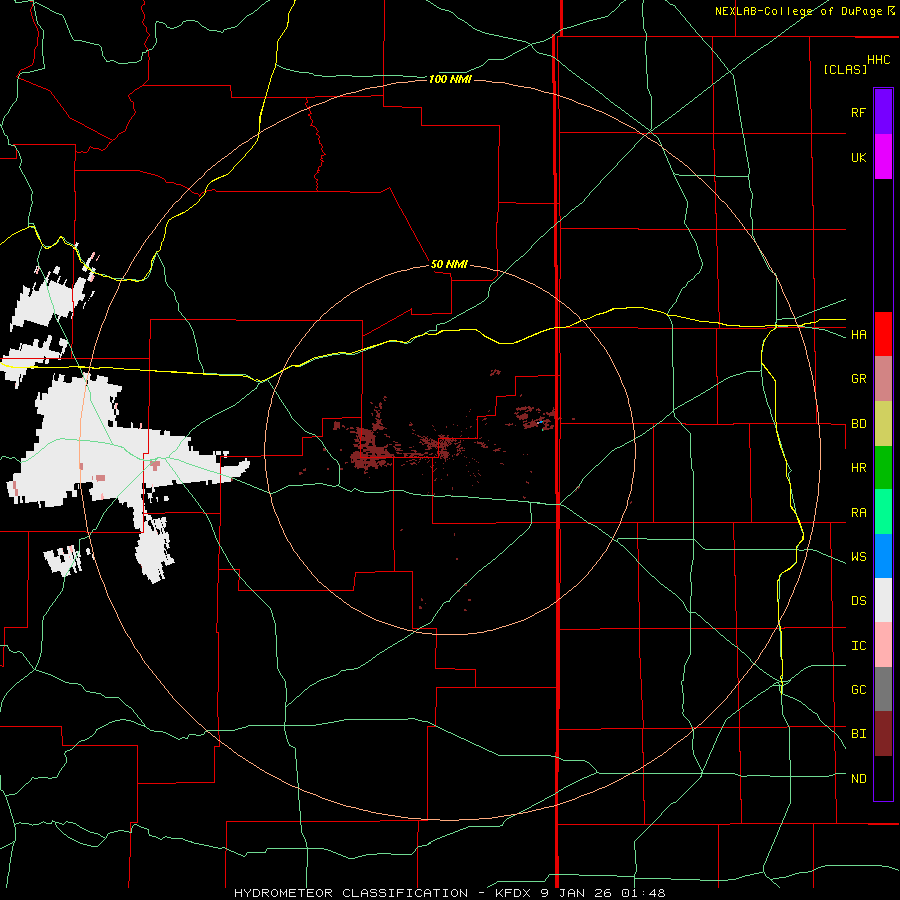Click the HHC product code label

(878, 60)
